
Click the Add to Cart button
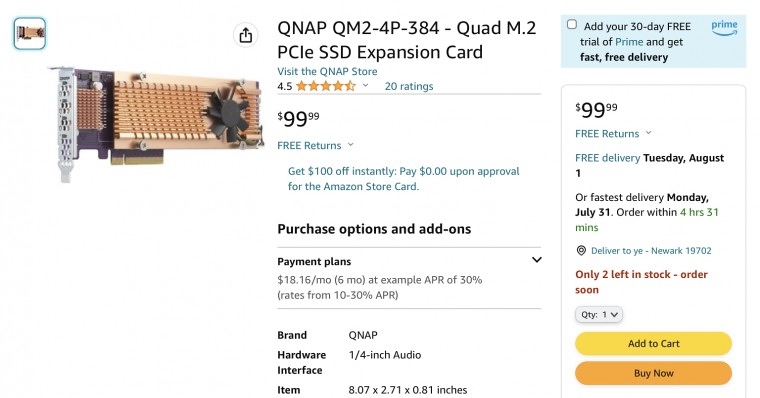pyautogui.click(x=653, y=344)
